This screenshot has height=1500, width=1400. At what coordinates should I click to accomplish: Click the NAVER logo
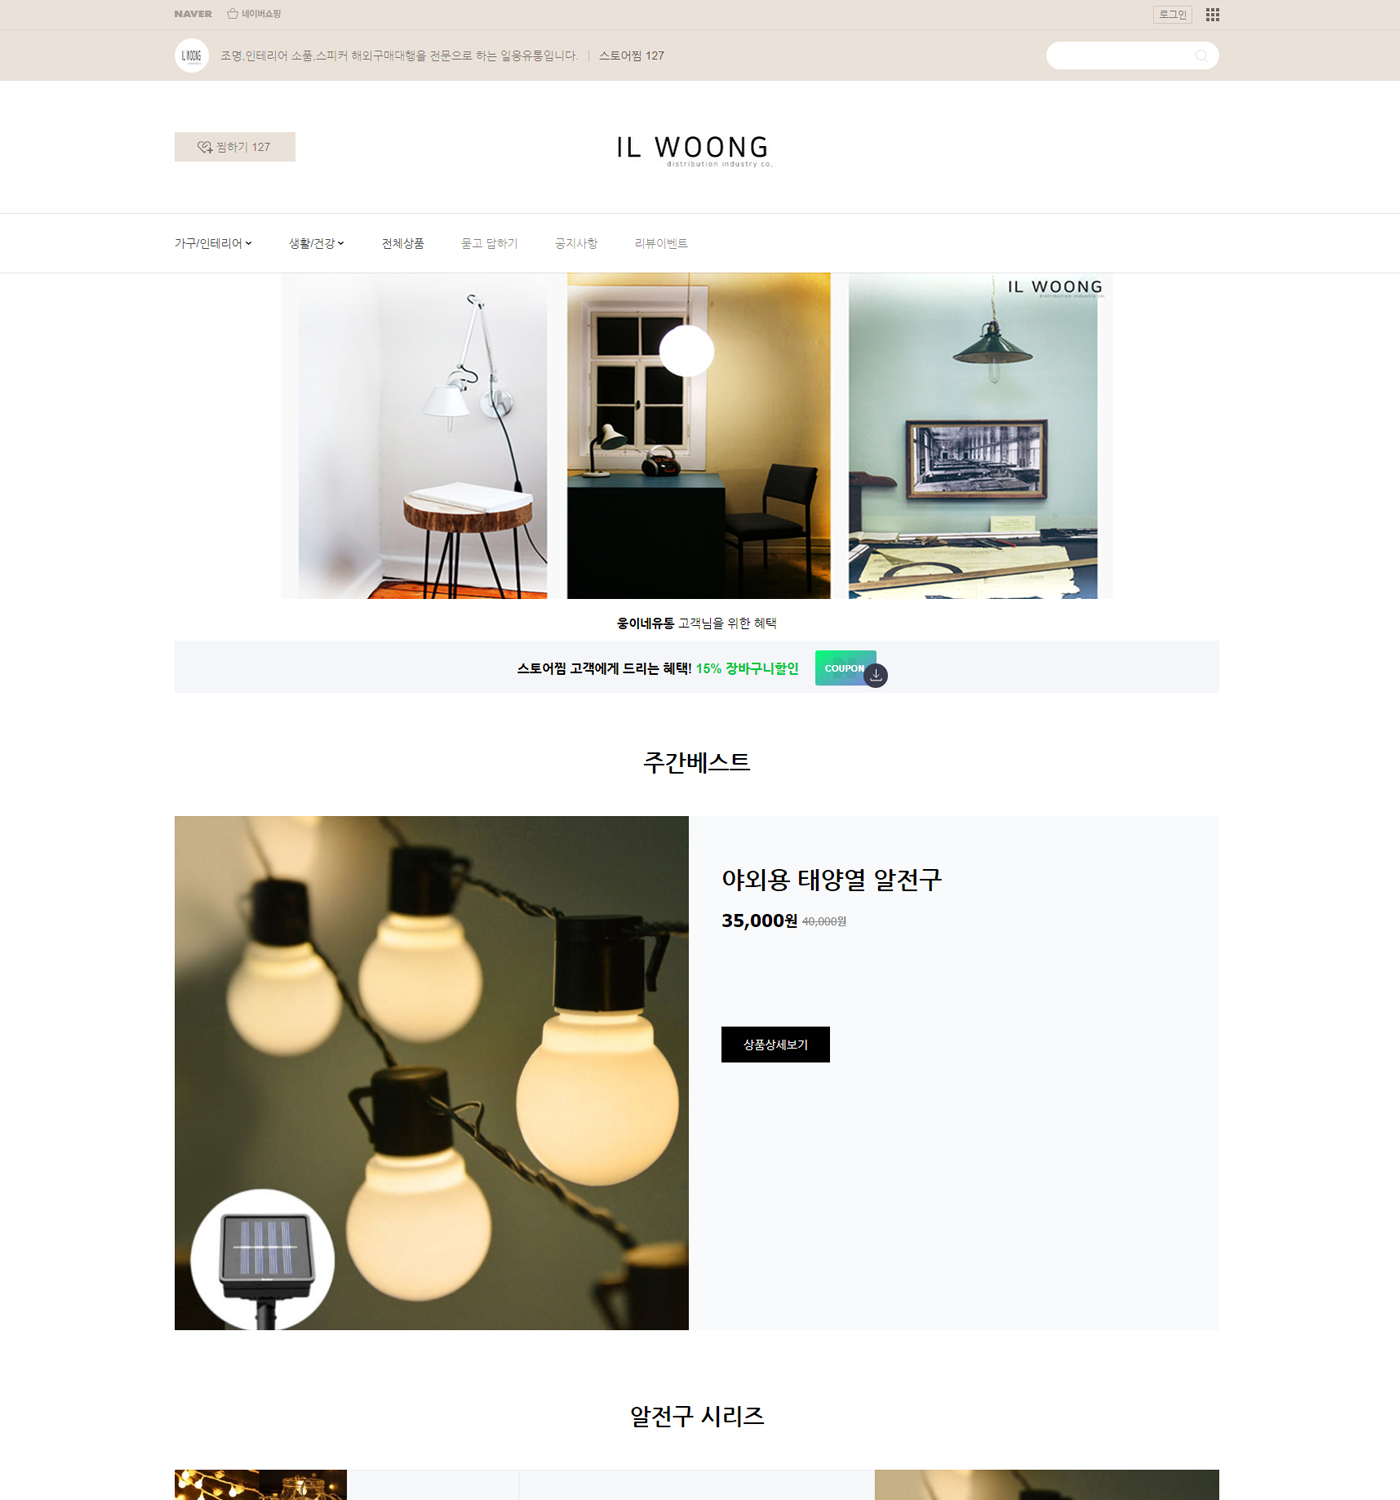[x=193, y=14]
